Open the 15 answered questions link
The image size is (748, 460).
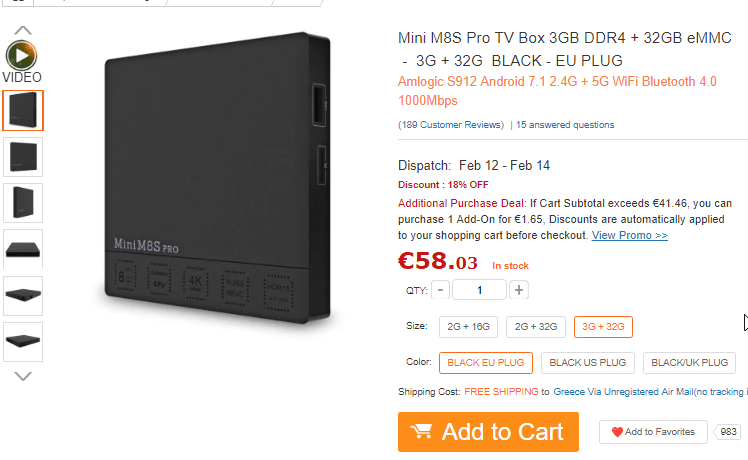[565, 125]
